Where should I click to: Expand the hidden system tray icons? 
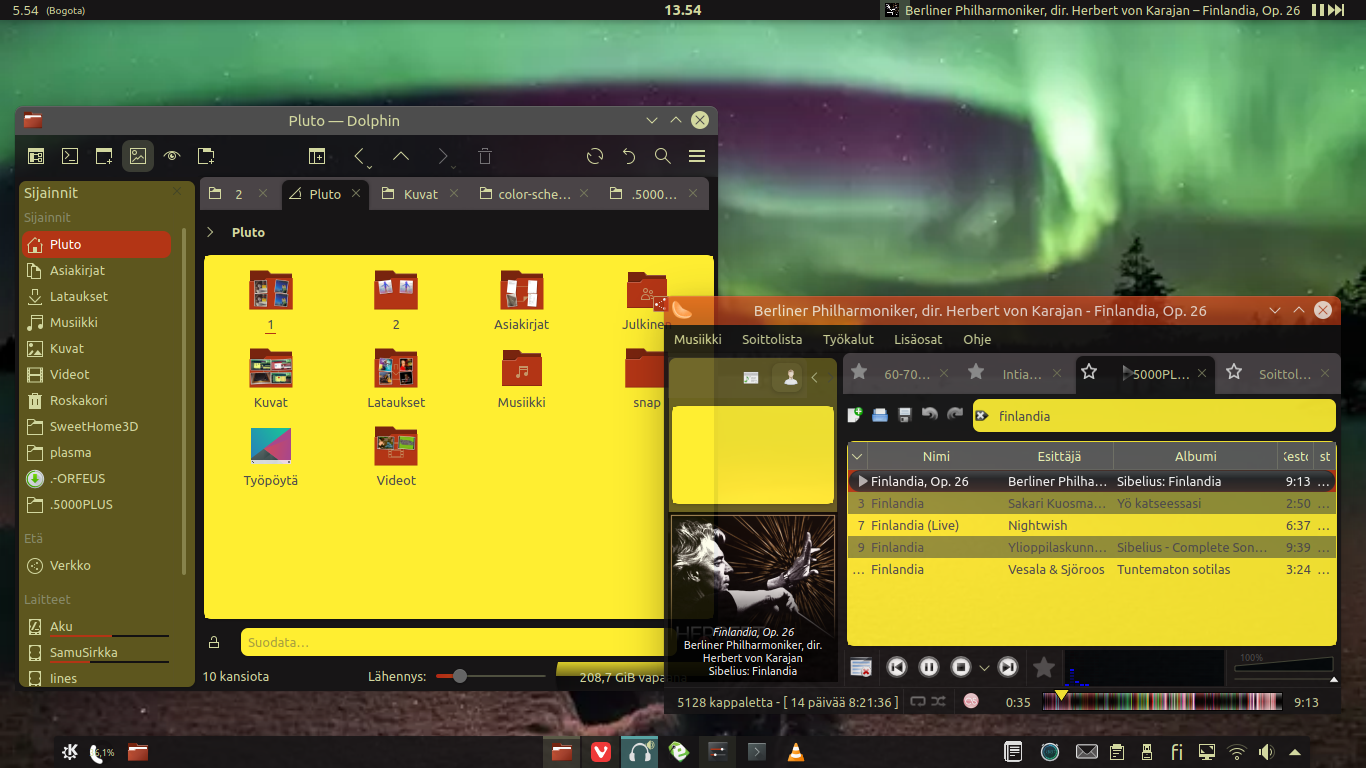1295,752
